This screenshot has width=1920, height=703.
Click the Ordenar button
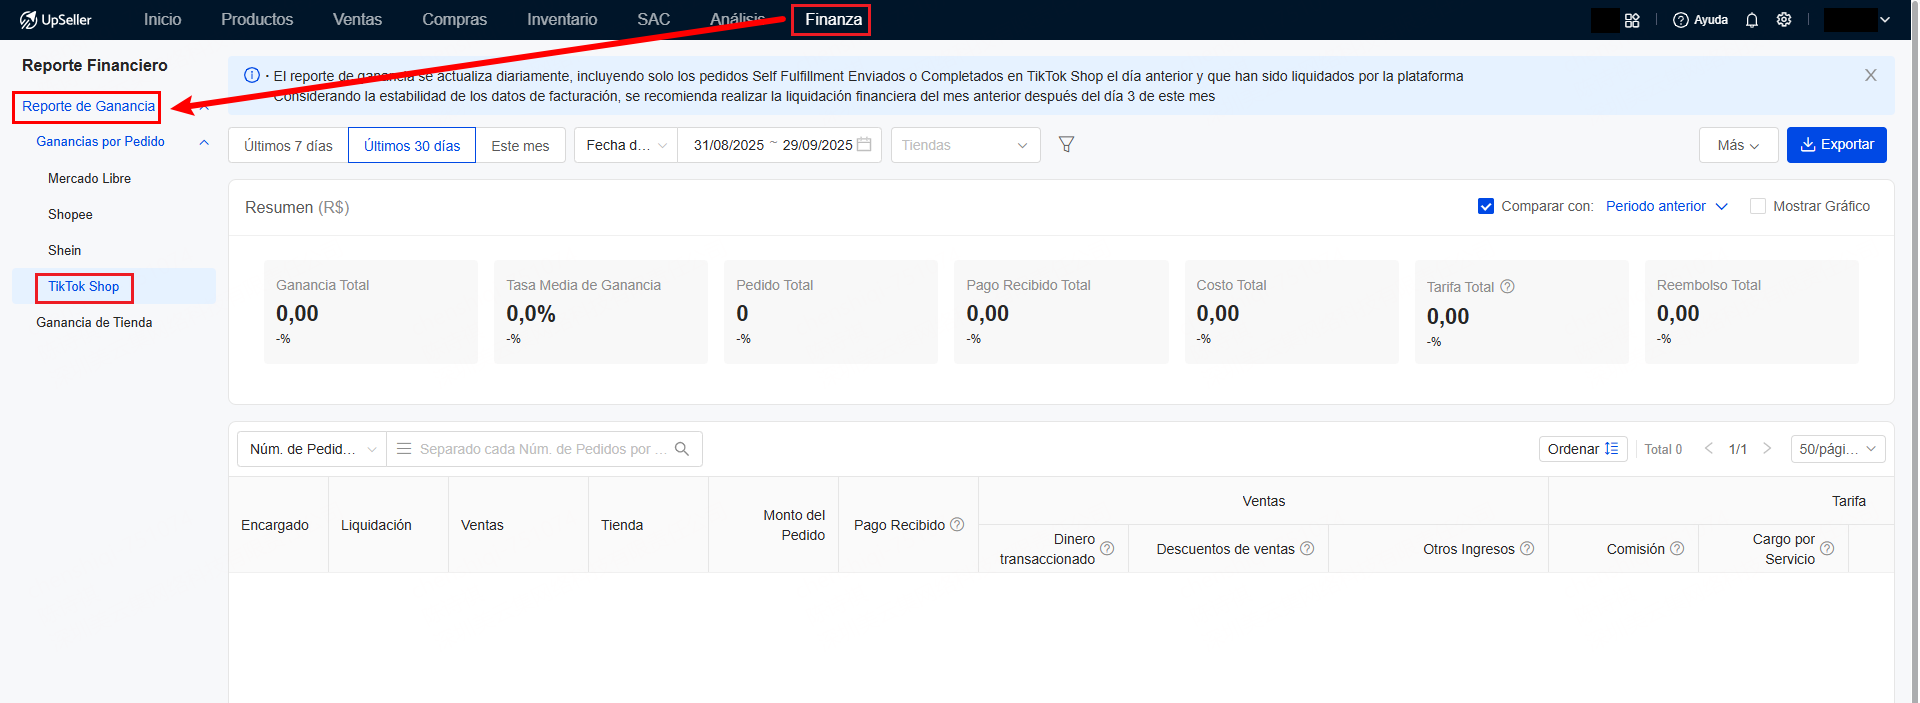1582,449
